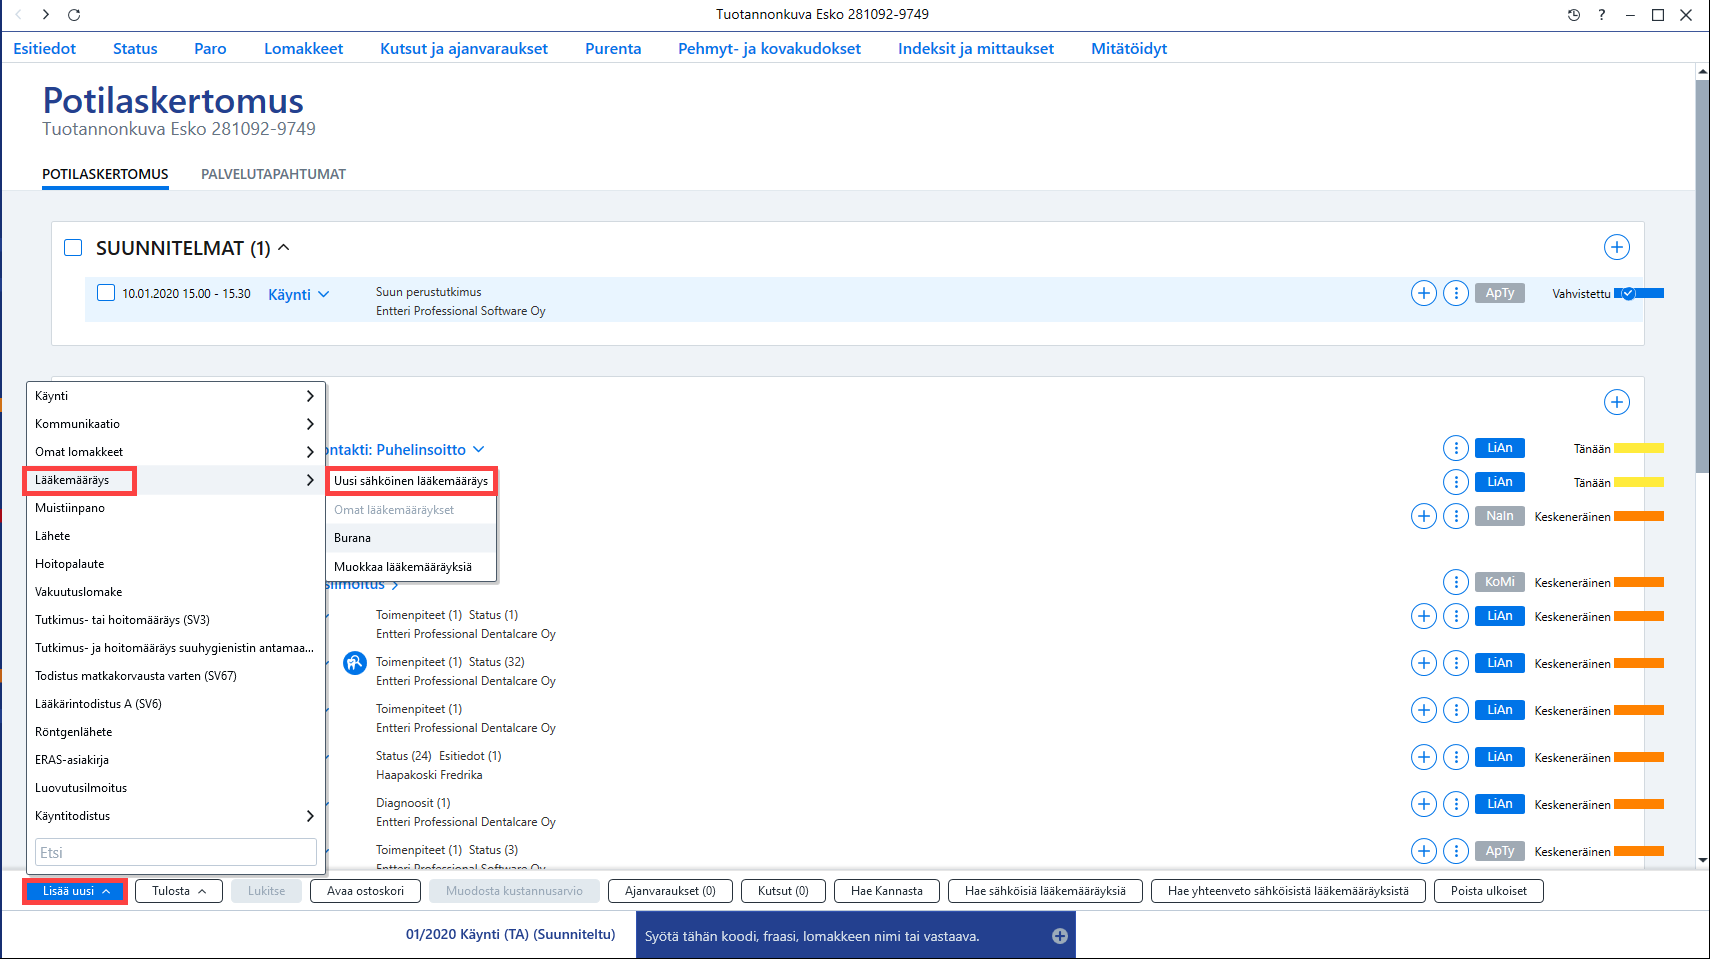
Task: Click the plus icon in the Käynti 10.01.2020 row
Action: [1423, 293]
